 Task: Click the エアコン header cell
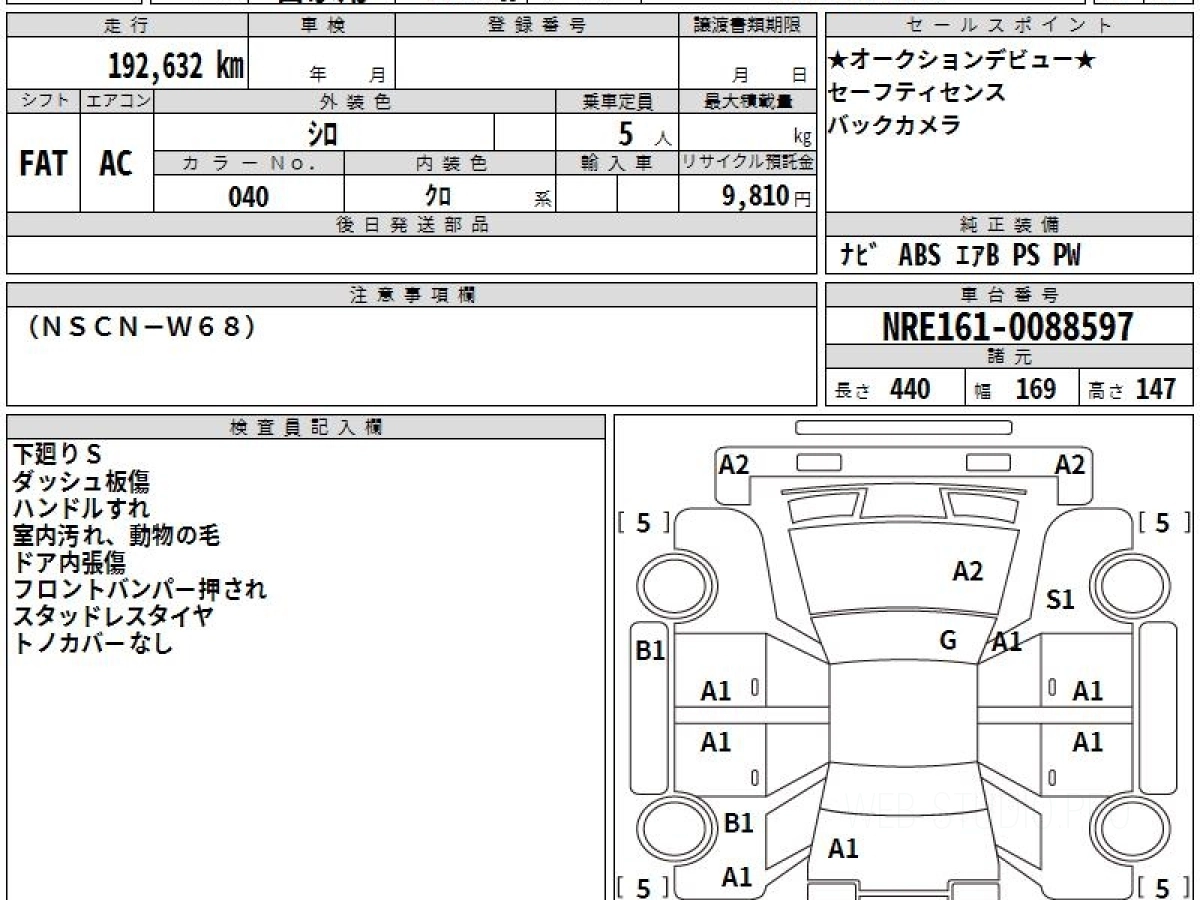(117, 101)
